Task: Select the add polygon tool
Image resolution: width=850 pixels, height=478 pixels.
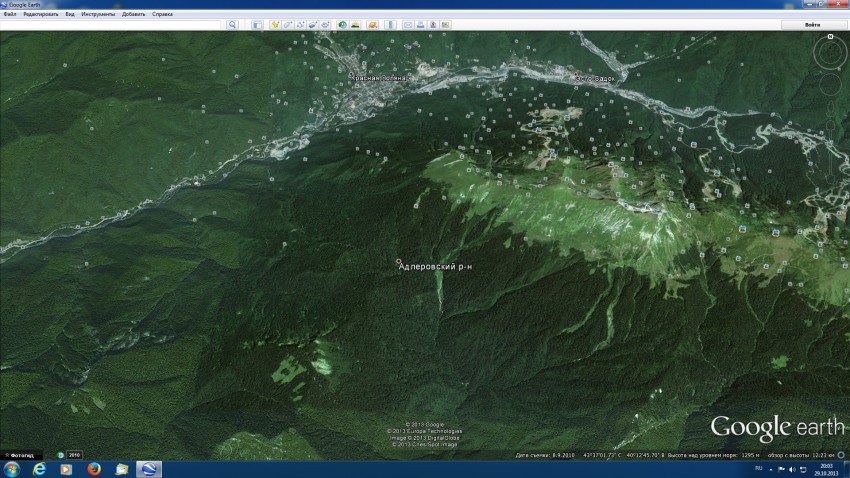Action: click(x=287, y=24)
